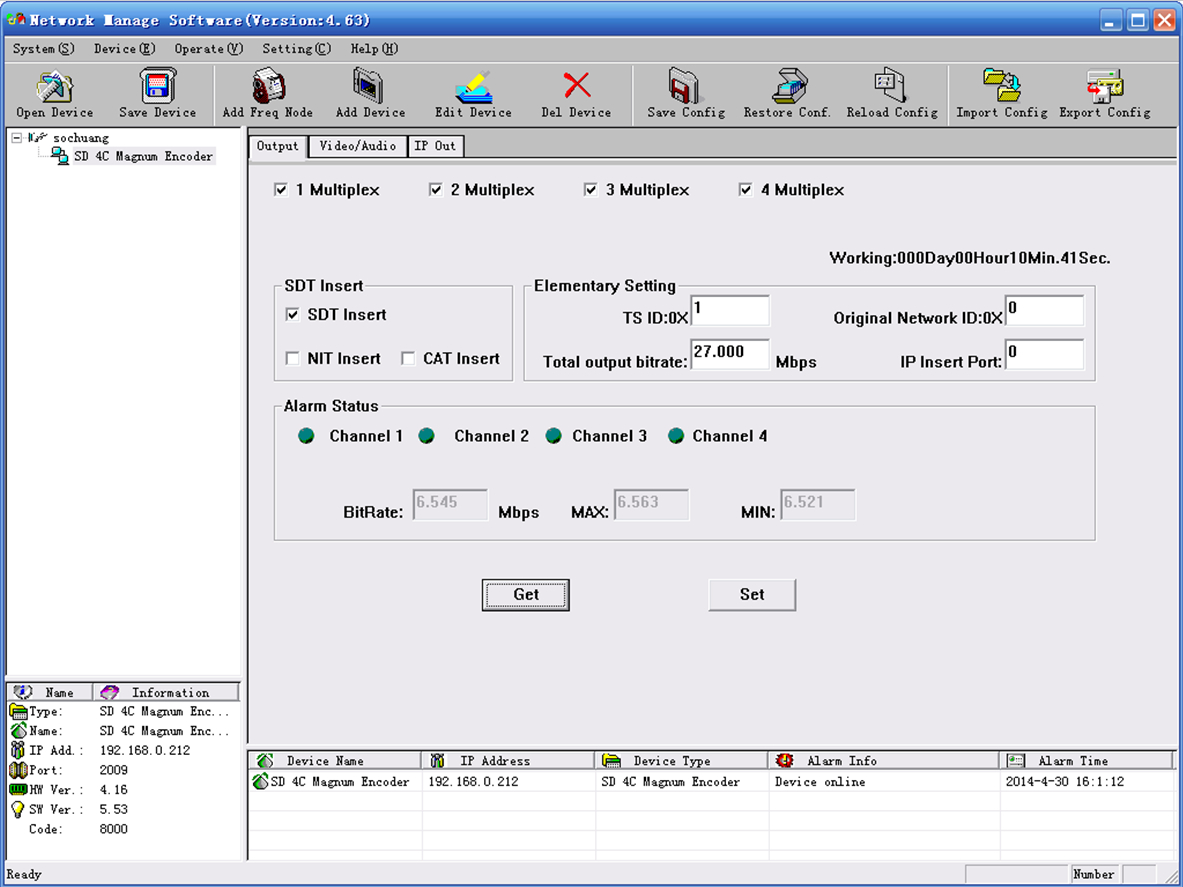Click the Ready status bar text
This screenshot has width=1183, height=887.
click(x=24, y=874)
